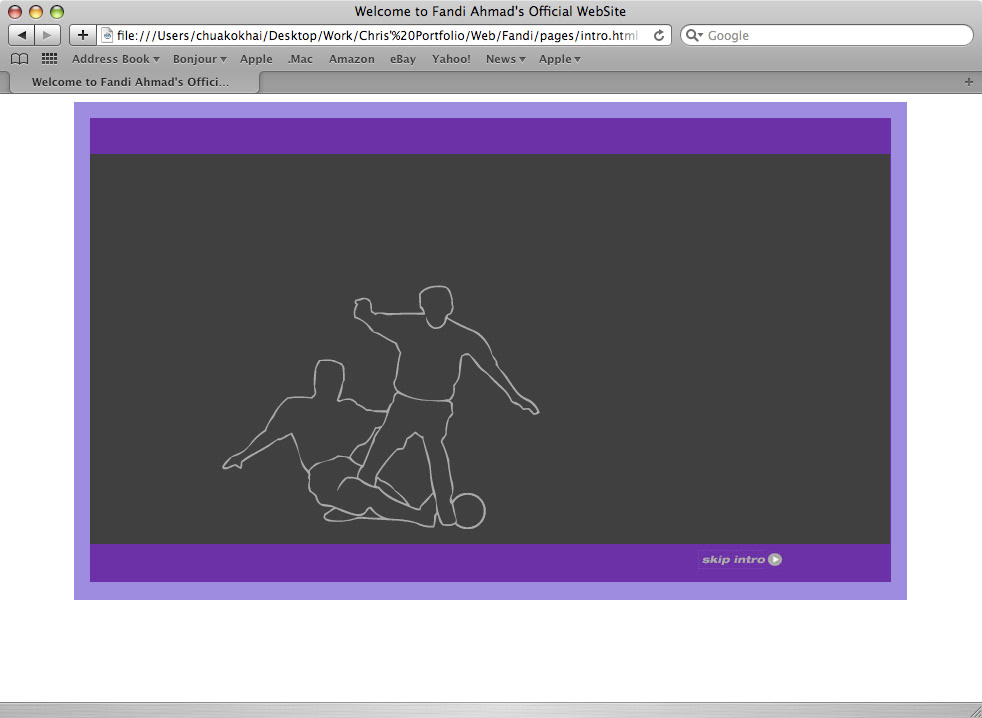Screen dimensions: 982x718
Task: Reload the page with the refresh icon
Action: (x=659, y=36)
